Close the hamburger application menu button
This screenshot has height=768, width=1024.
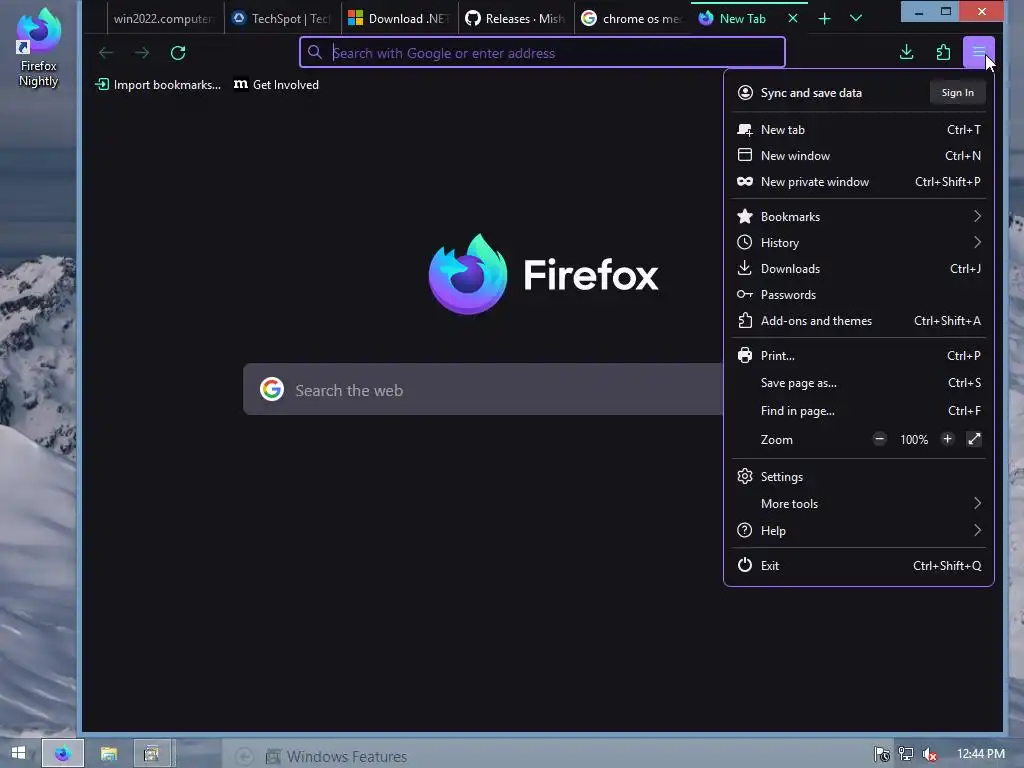[x=978, y=52]
